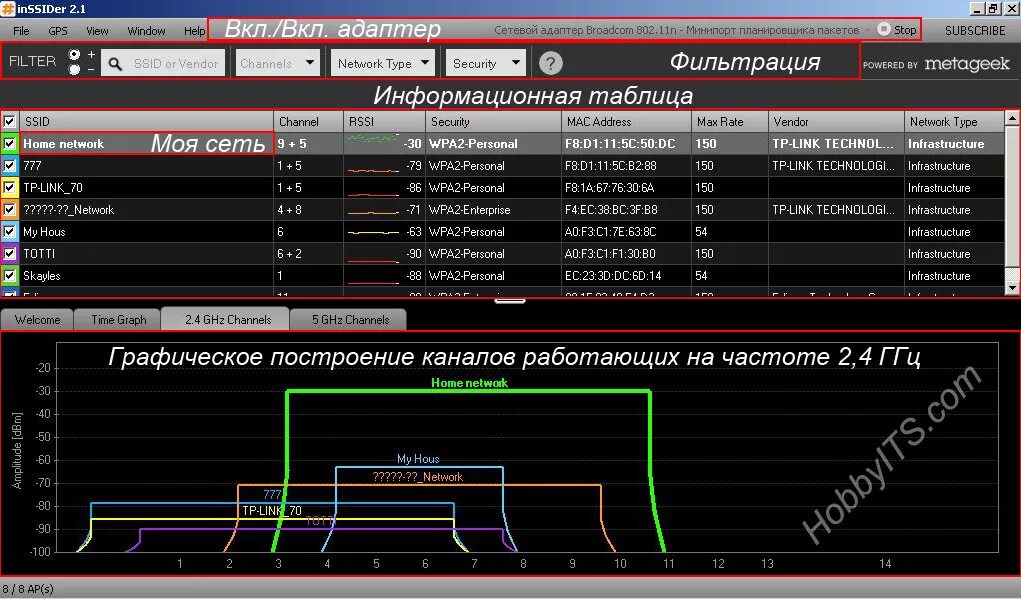This screenshot has width=1021, height=599.
Task: Sort table by Channel column header
Action: tap(309, 122)
